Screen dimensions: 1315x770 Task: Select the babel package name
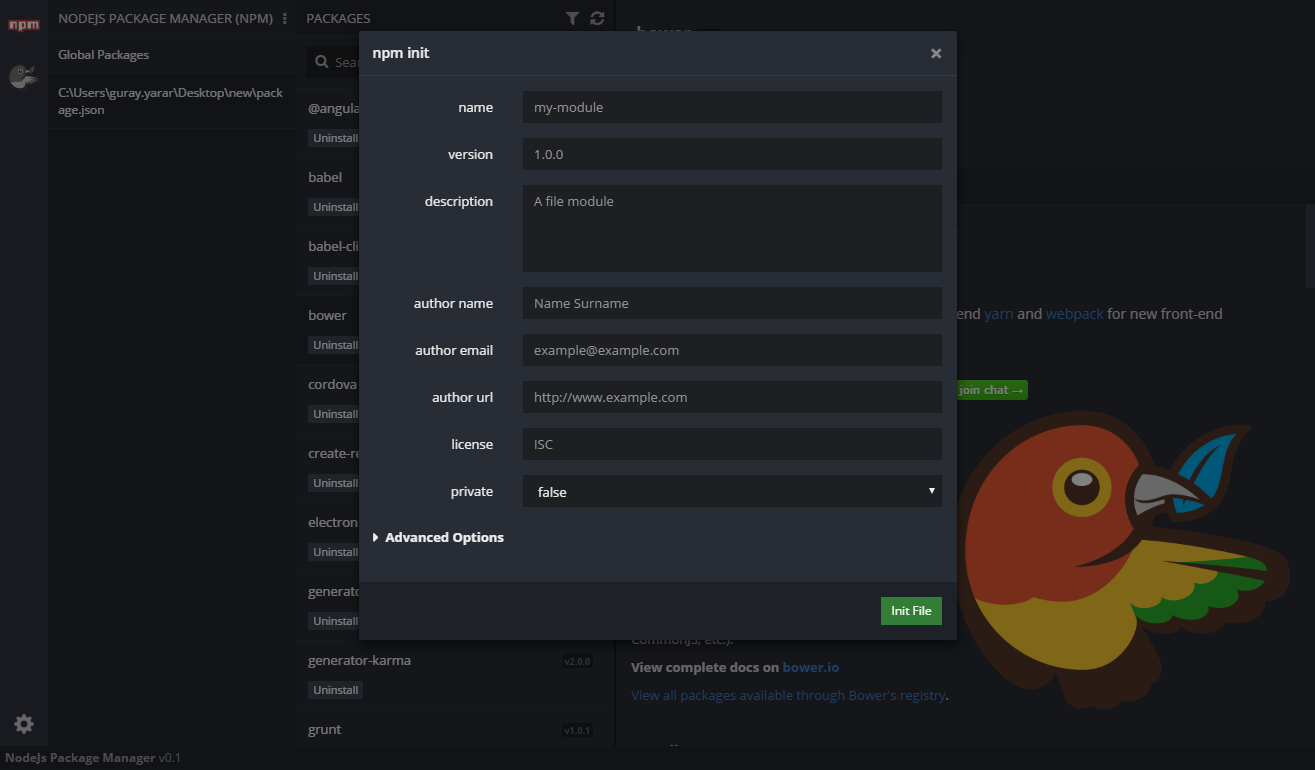(x=325, y=177)
